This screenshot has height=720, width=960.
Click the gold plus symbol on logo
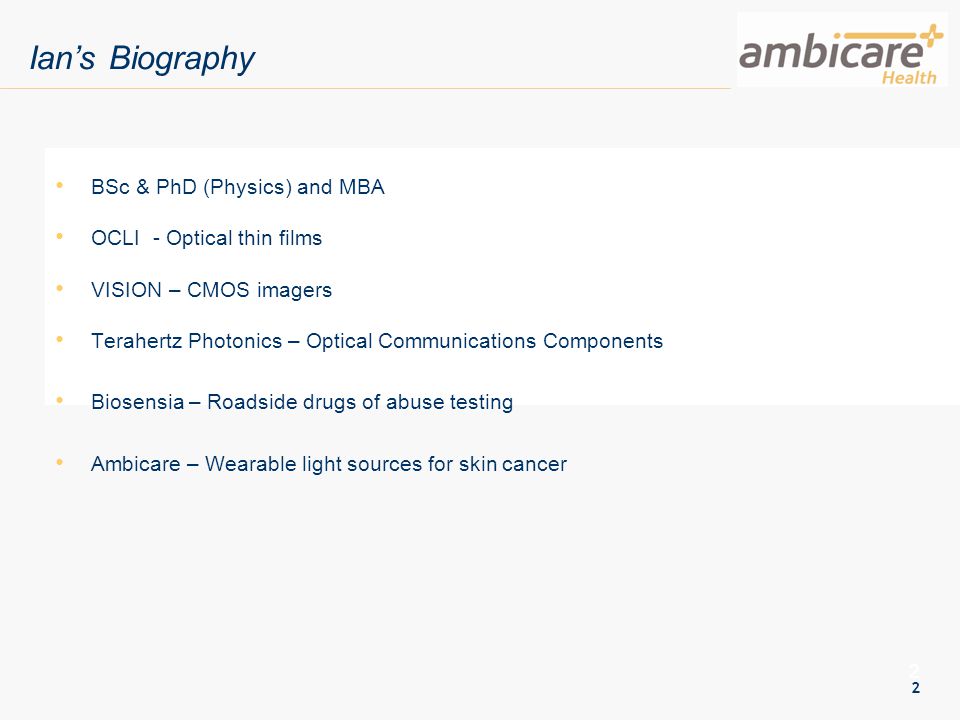[932, 35]
